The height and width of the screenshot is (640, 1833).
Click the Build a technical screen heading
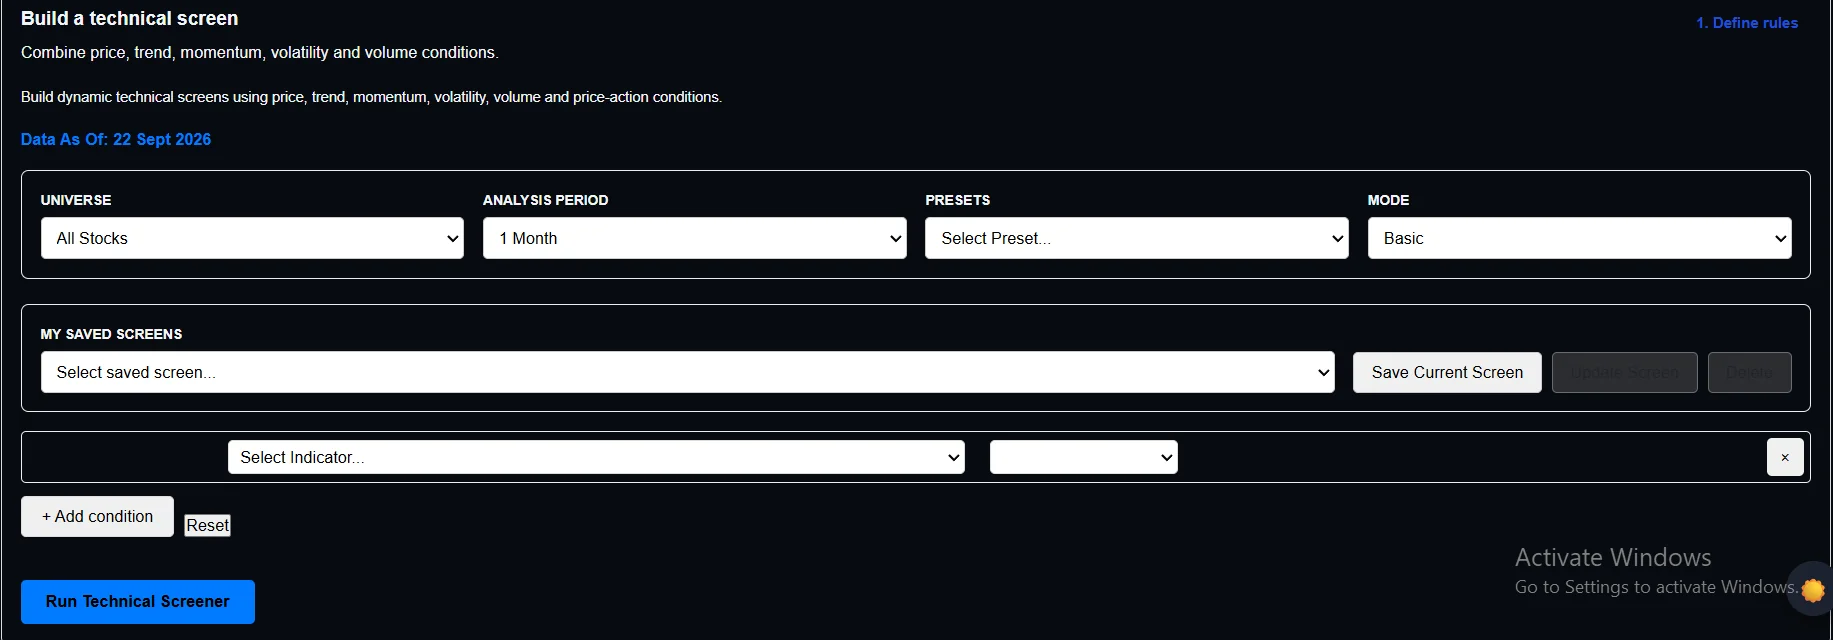130,18
